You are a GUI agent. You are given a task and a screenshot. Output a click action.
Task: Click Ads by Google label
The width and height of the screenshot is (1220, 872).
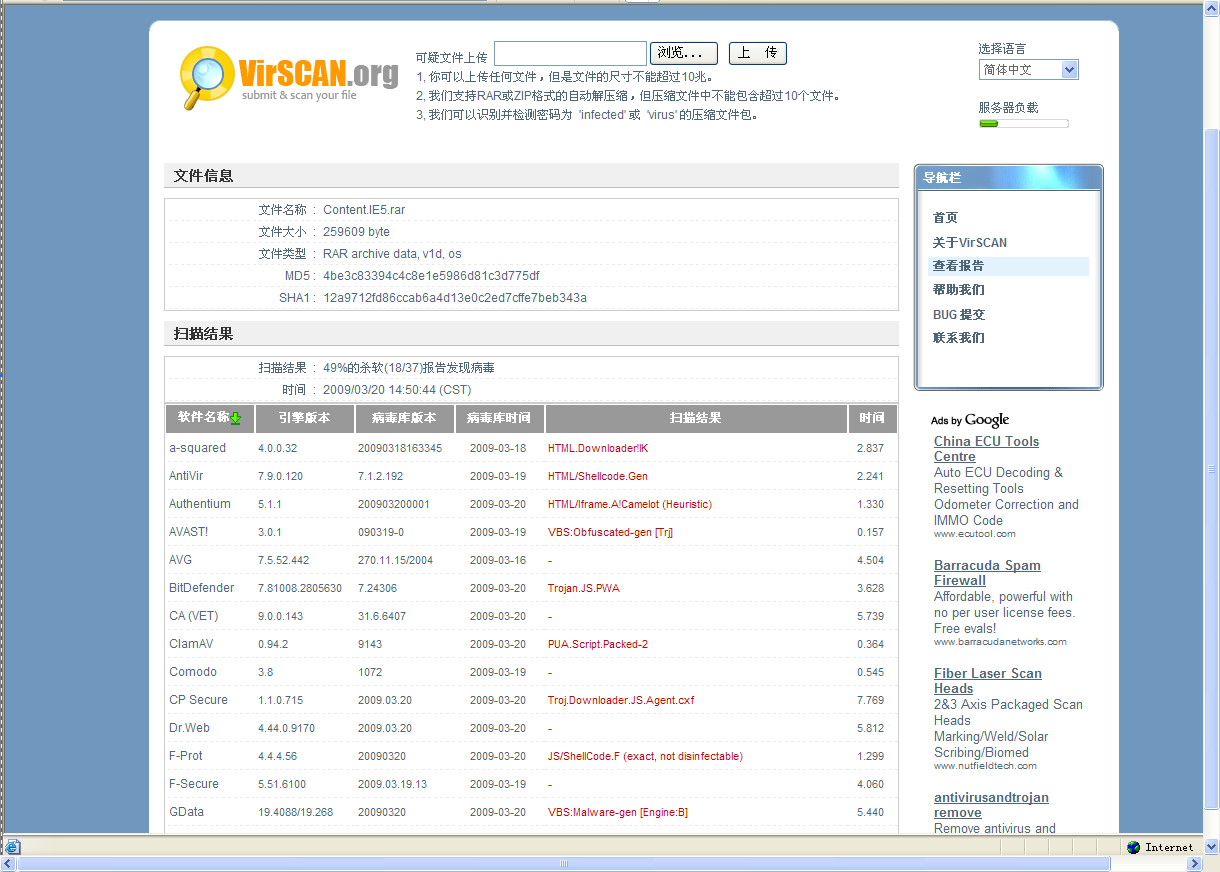pyautogui.click(x=970, y=421)
